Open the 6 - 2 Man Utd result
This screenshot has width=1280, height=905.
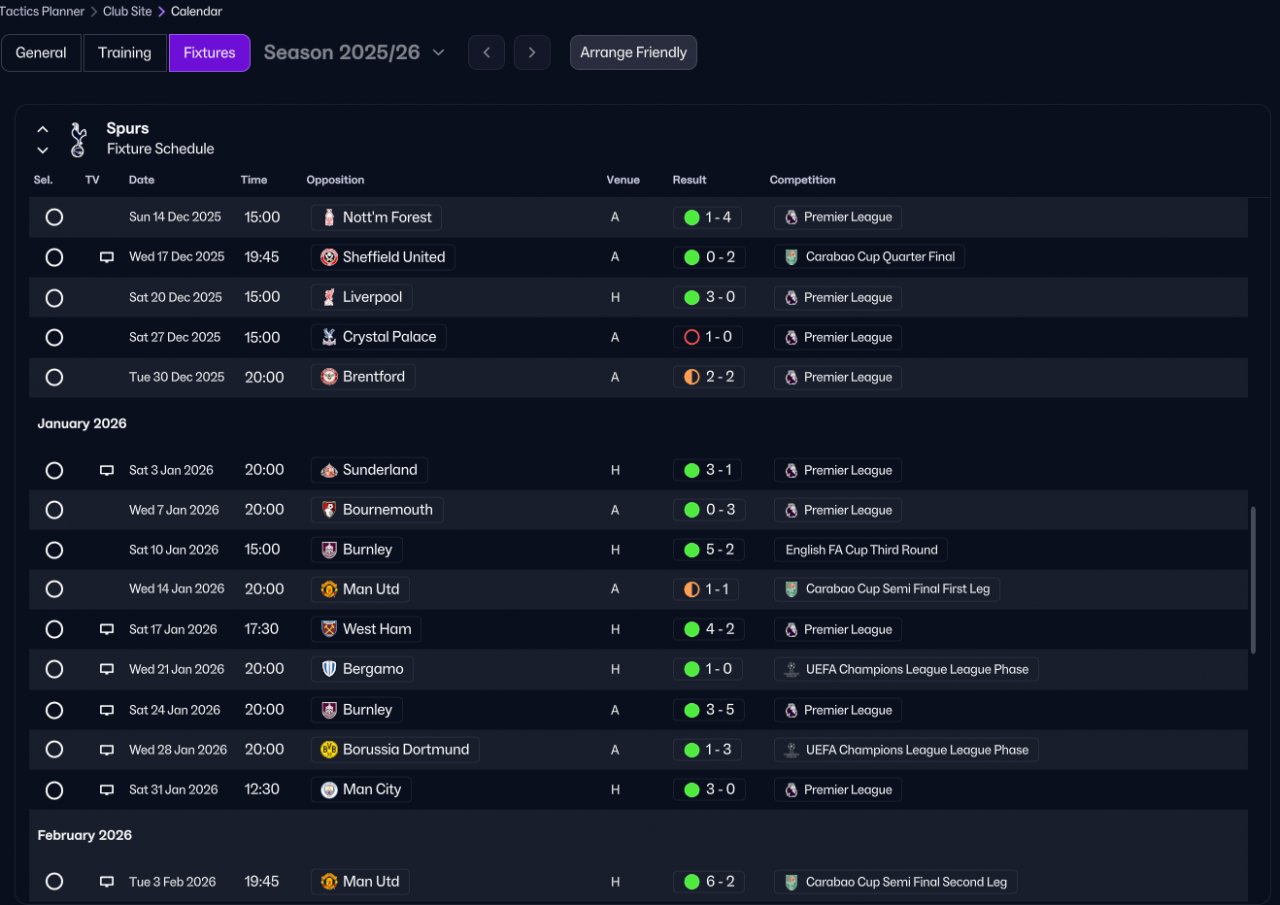click(708, 882)
